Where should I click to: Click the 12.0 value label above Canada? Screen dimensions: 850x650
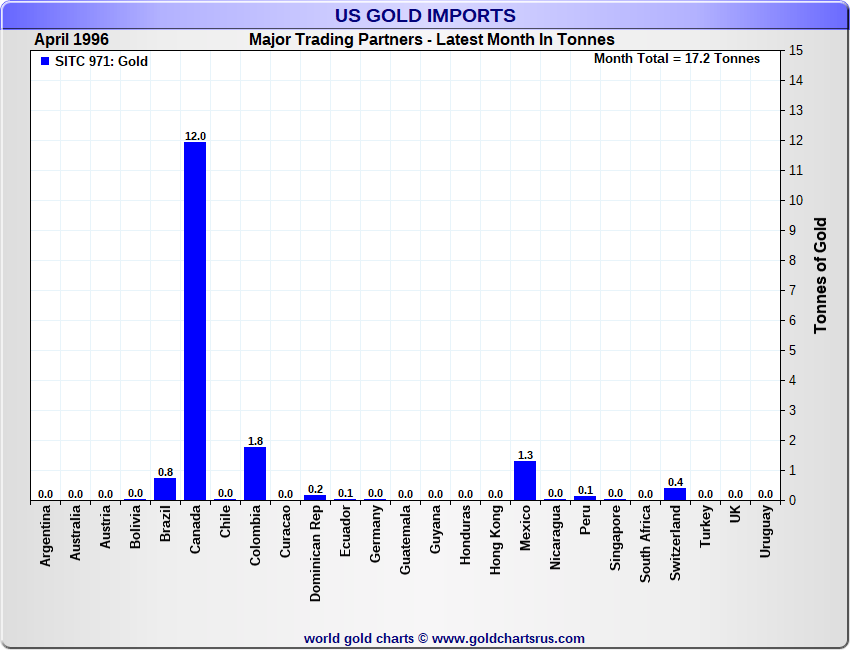(195, 136)
